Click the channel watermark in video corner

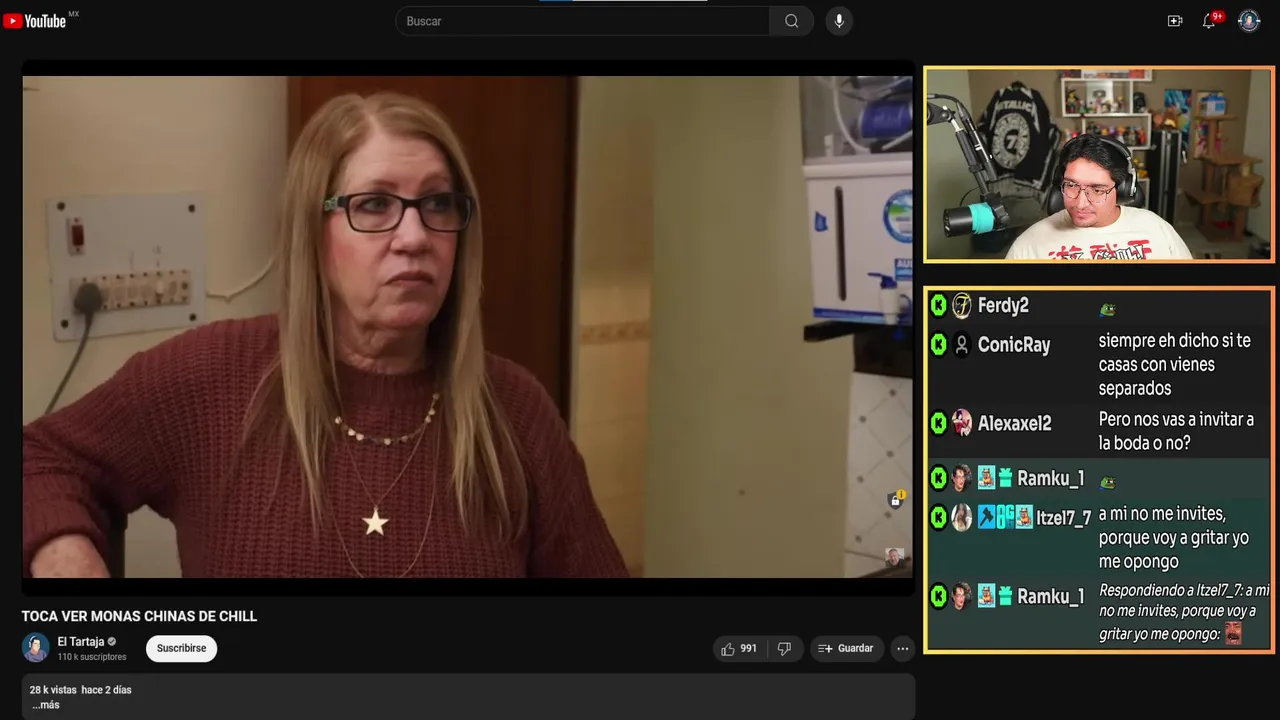click(x=895, y=557)
